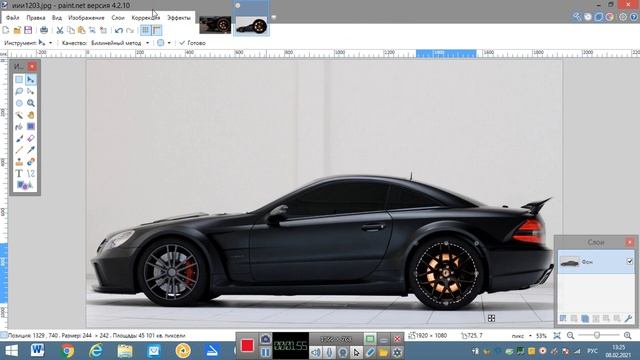Stop recording with the red square button
The width and height of the screenshot is (640, 360).
click(247, 346)
